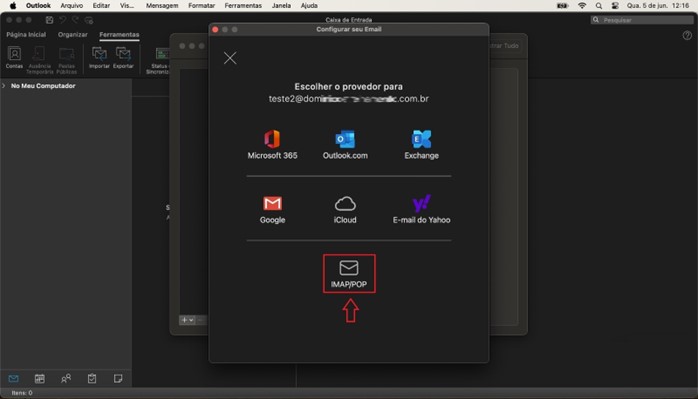Click the Importar toolbar icon
Screen dimensions: 698x399
click(x=99, y=58)
